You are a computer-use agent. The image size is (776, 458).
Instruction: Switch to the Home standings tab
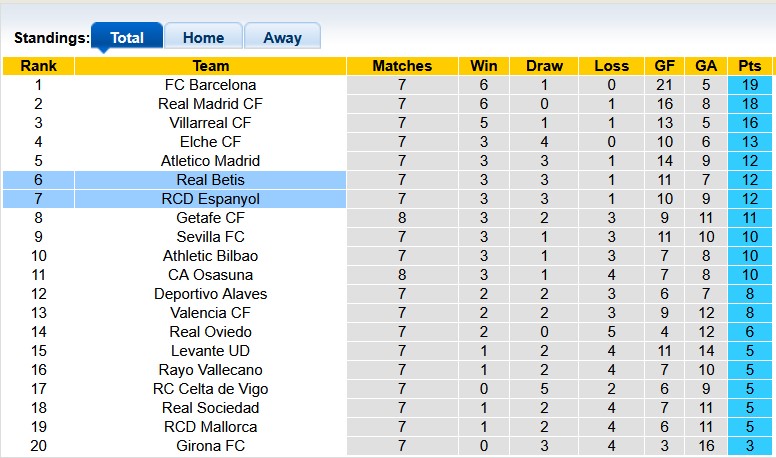[x=203, y=38]
